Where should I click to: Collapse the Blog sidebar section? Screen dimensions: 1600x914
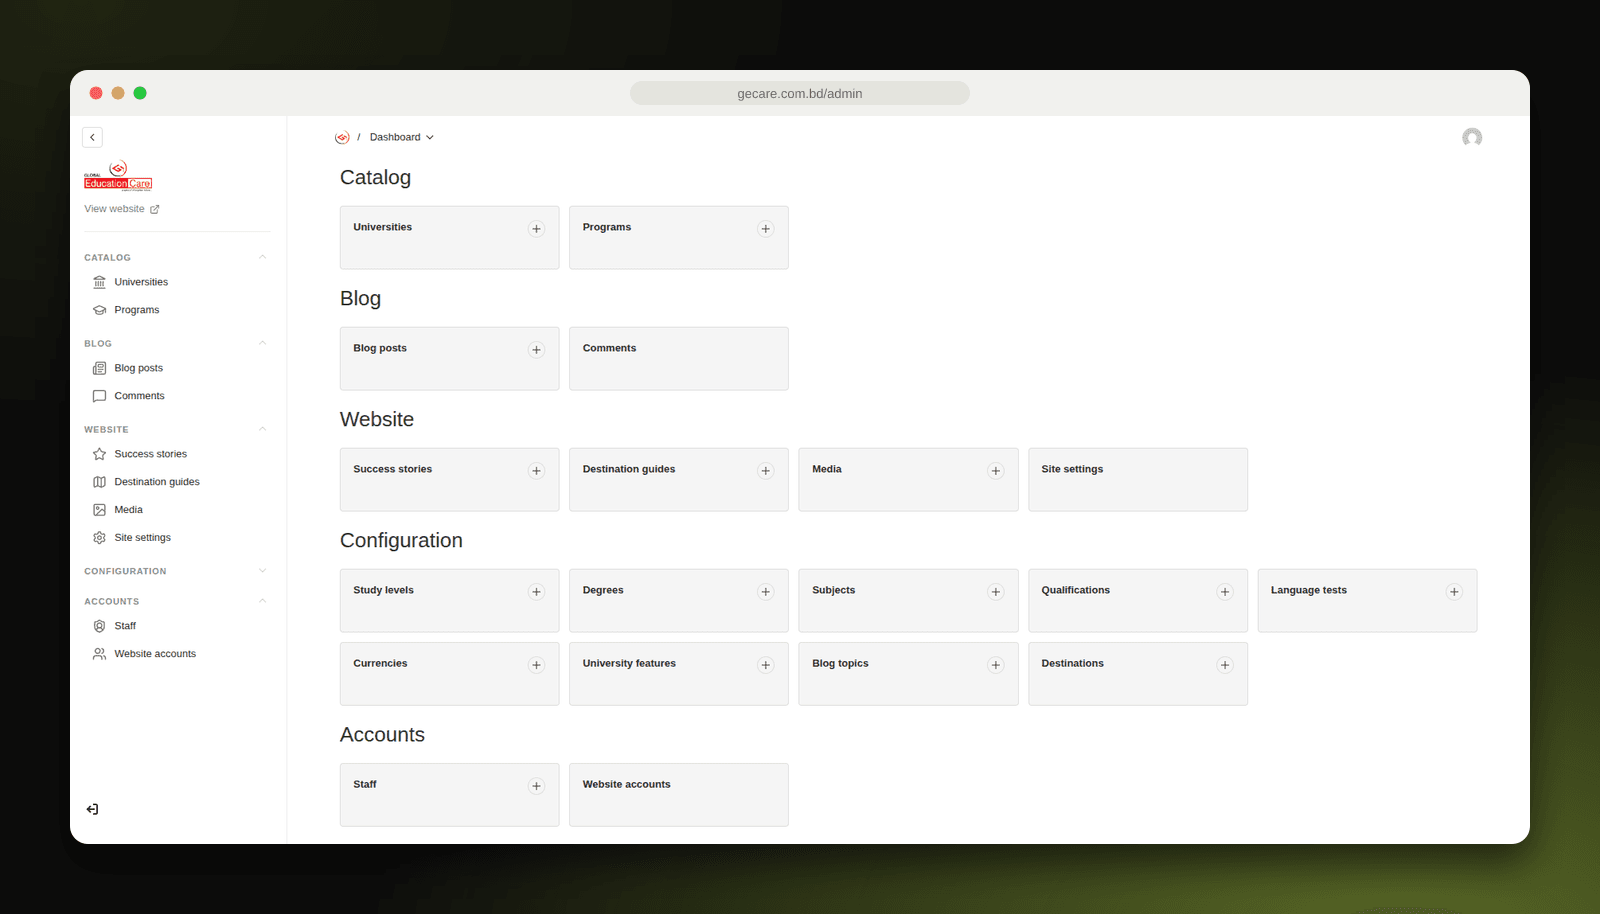point(262,343)
